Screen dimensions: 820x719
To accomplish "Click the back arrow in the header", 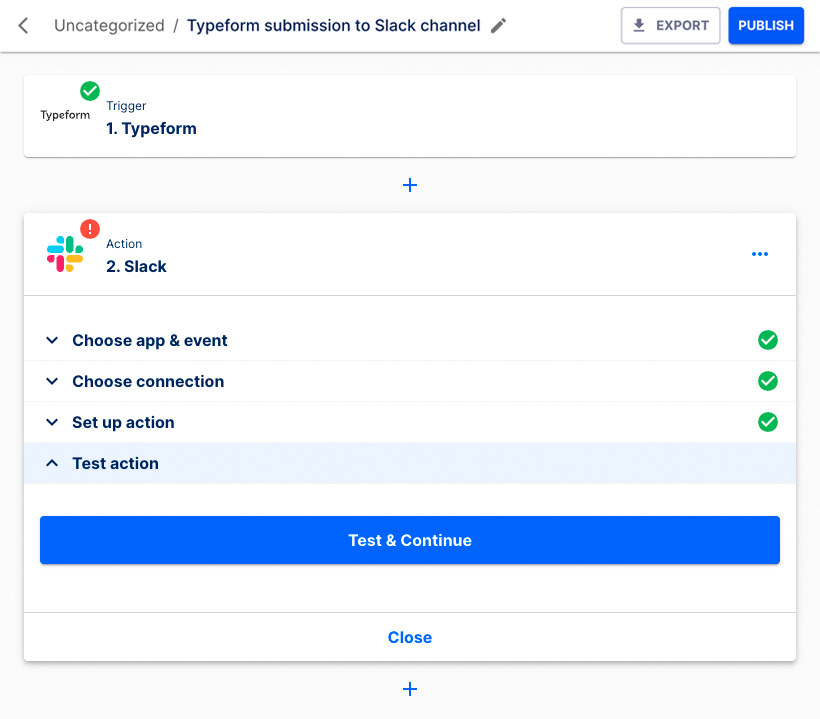I will pos(22,25).
